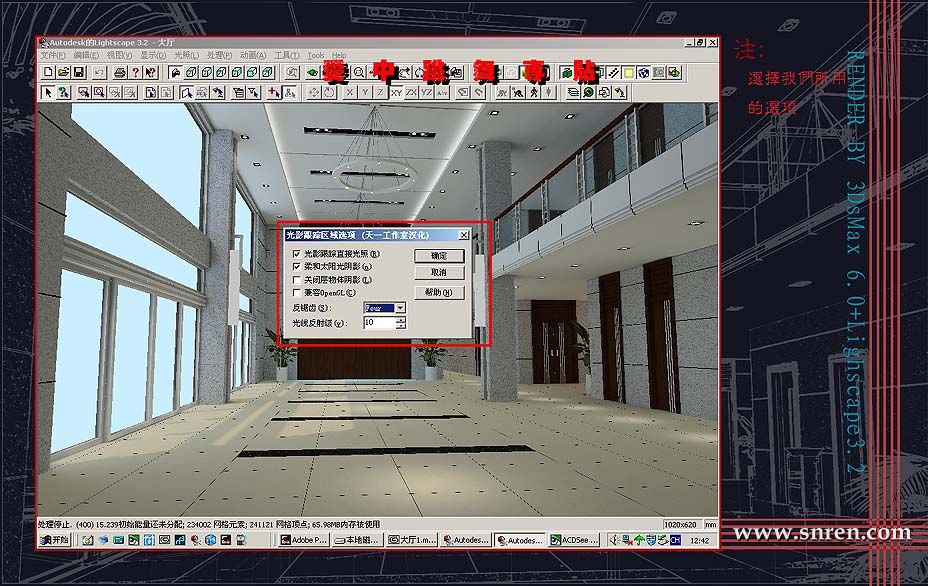Switch to Adobe P... taskbar window

point(303,540)
